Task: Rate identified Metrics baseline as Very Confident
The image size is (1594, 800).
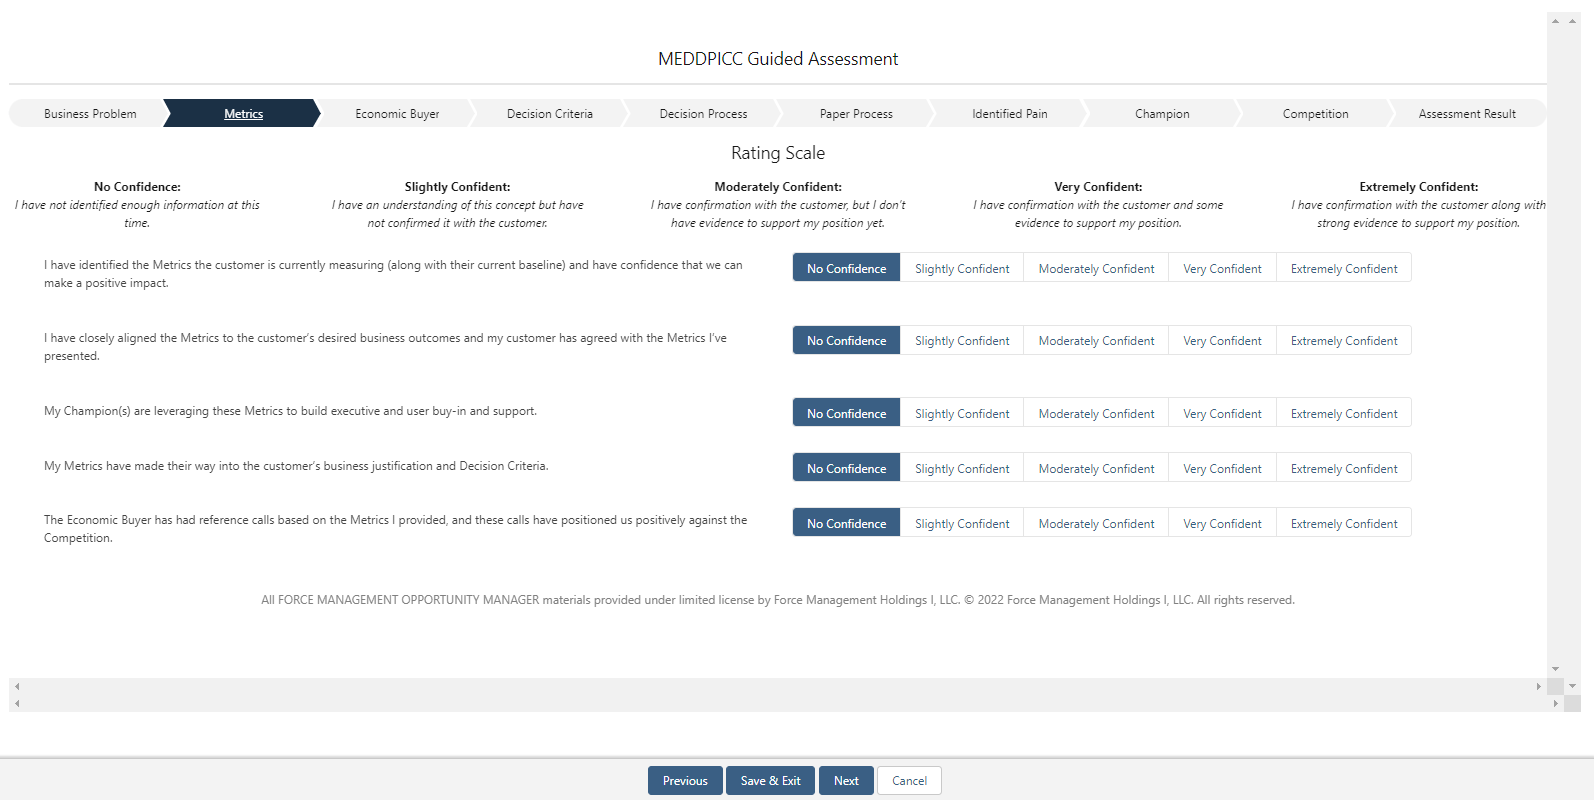Action: 1222,269
